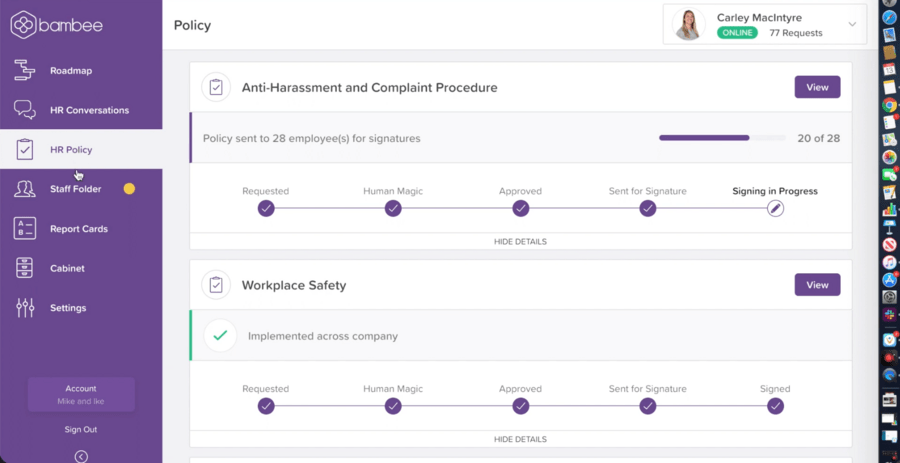Image resolution: width=900 pixels, height=463 pixels.
Task: Open the Cabinet drawer icon
Action: [x=25, y=268]
